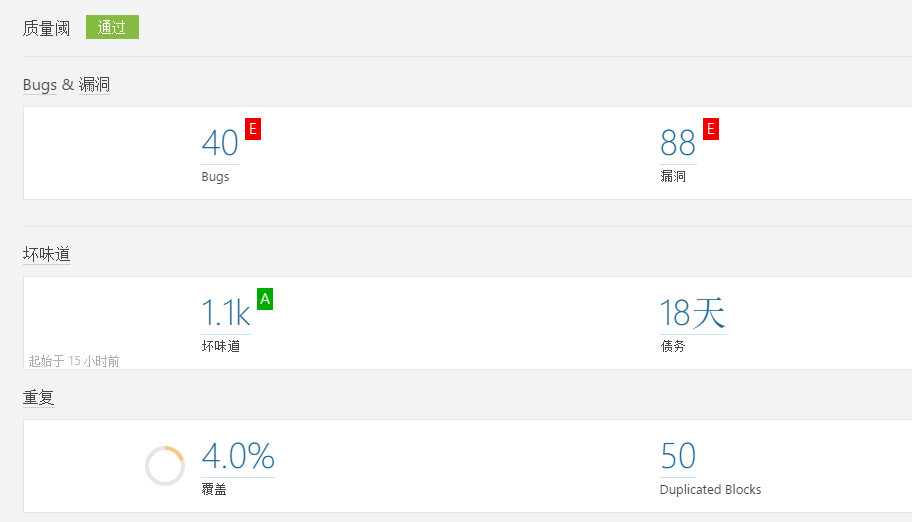Open the 4.0% duplication percentage
The width and height of the screenshot is (912, 522).
coord(238,456)
